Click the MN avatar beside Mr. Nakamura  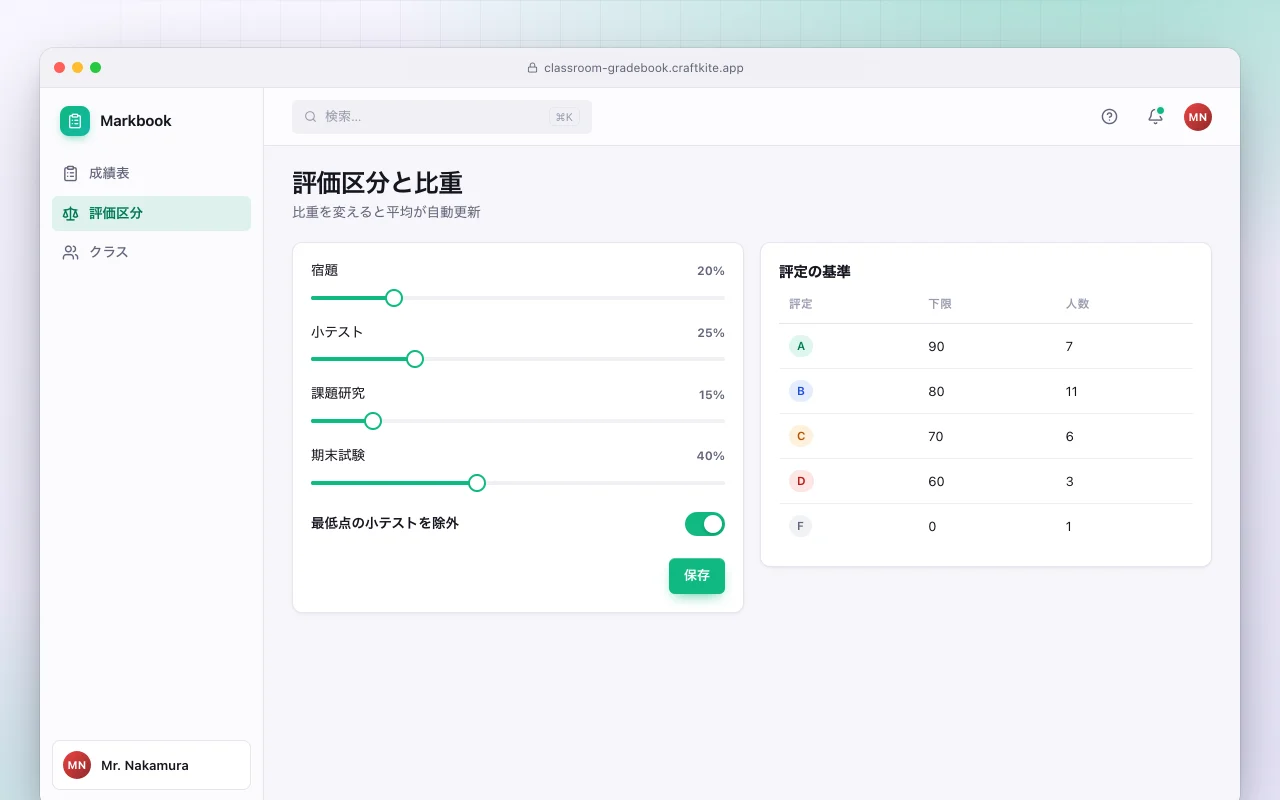(77, 765)
